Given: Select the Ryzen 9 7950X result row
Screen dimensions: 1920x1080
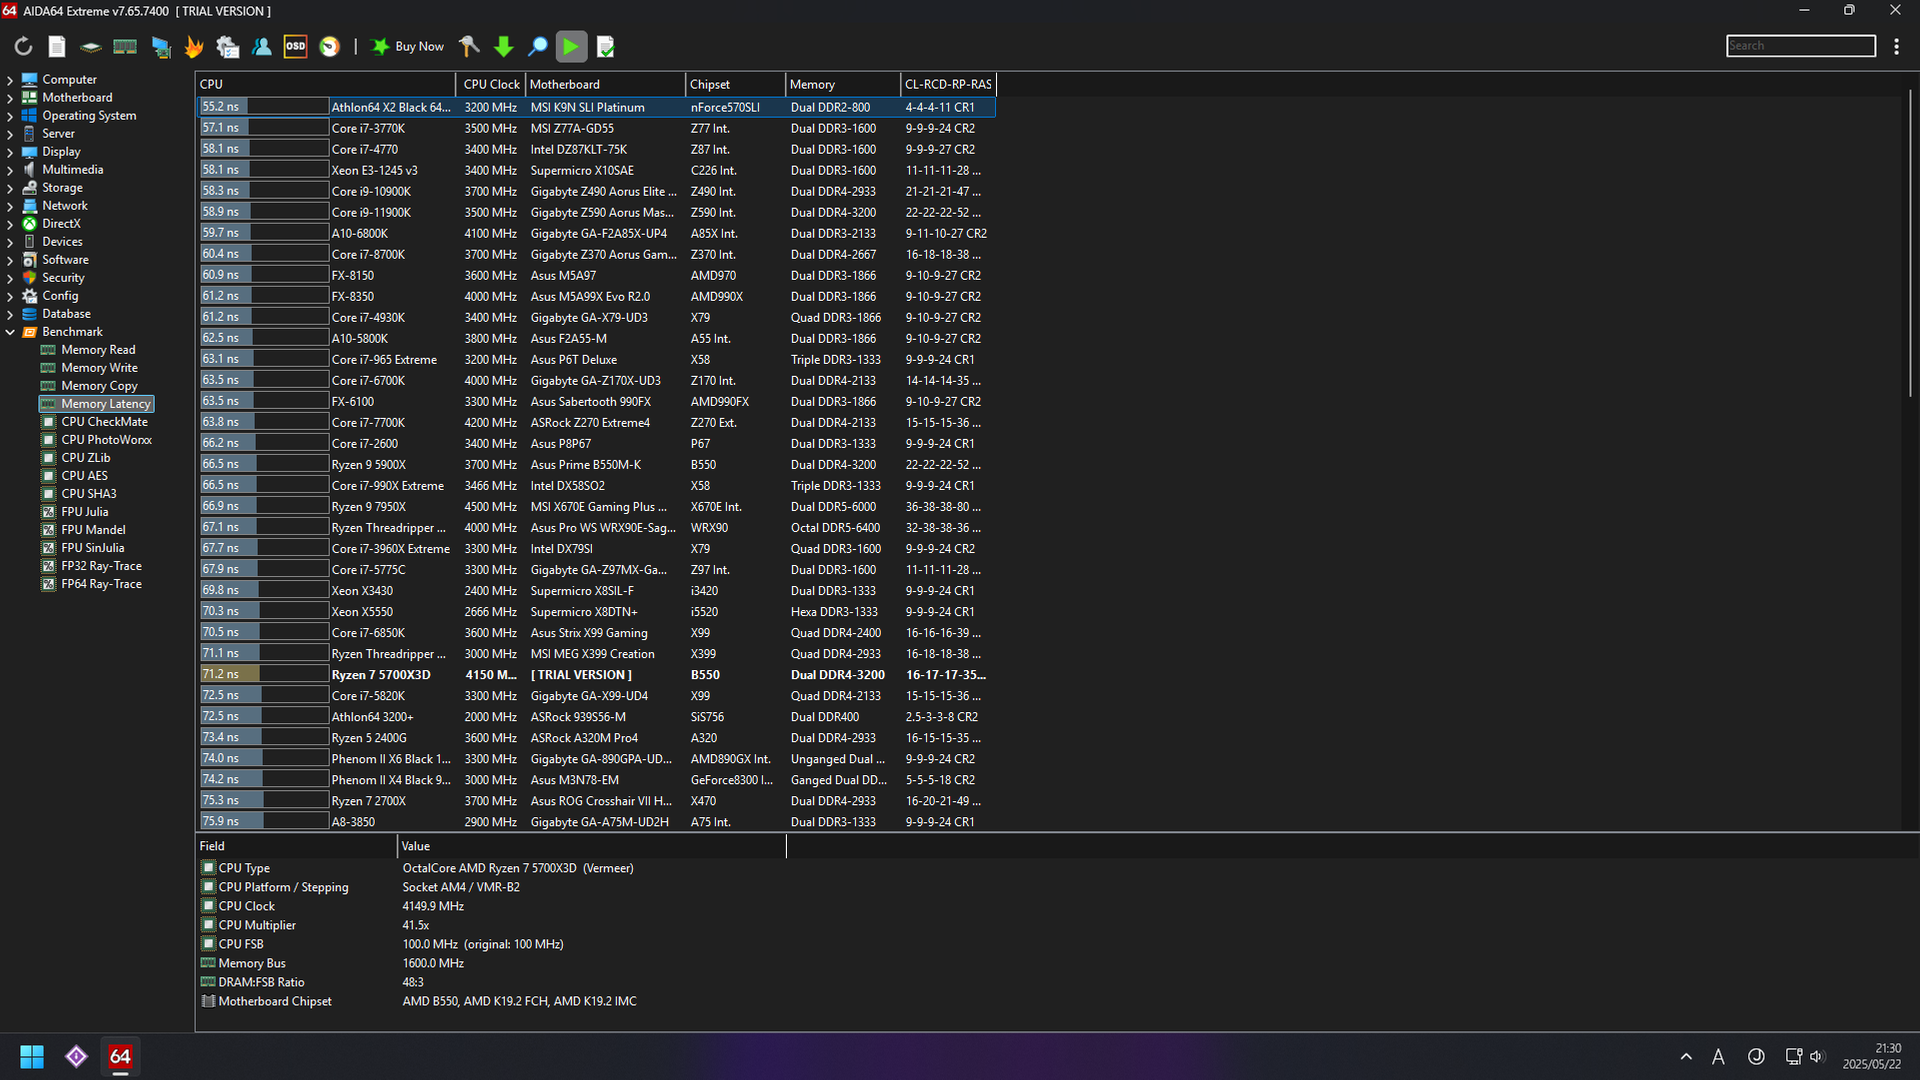Looking at the screenshot, I should (x=596, y=507).
